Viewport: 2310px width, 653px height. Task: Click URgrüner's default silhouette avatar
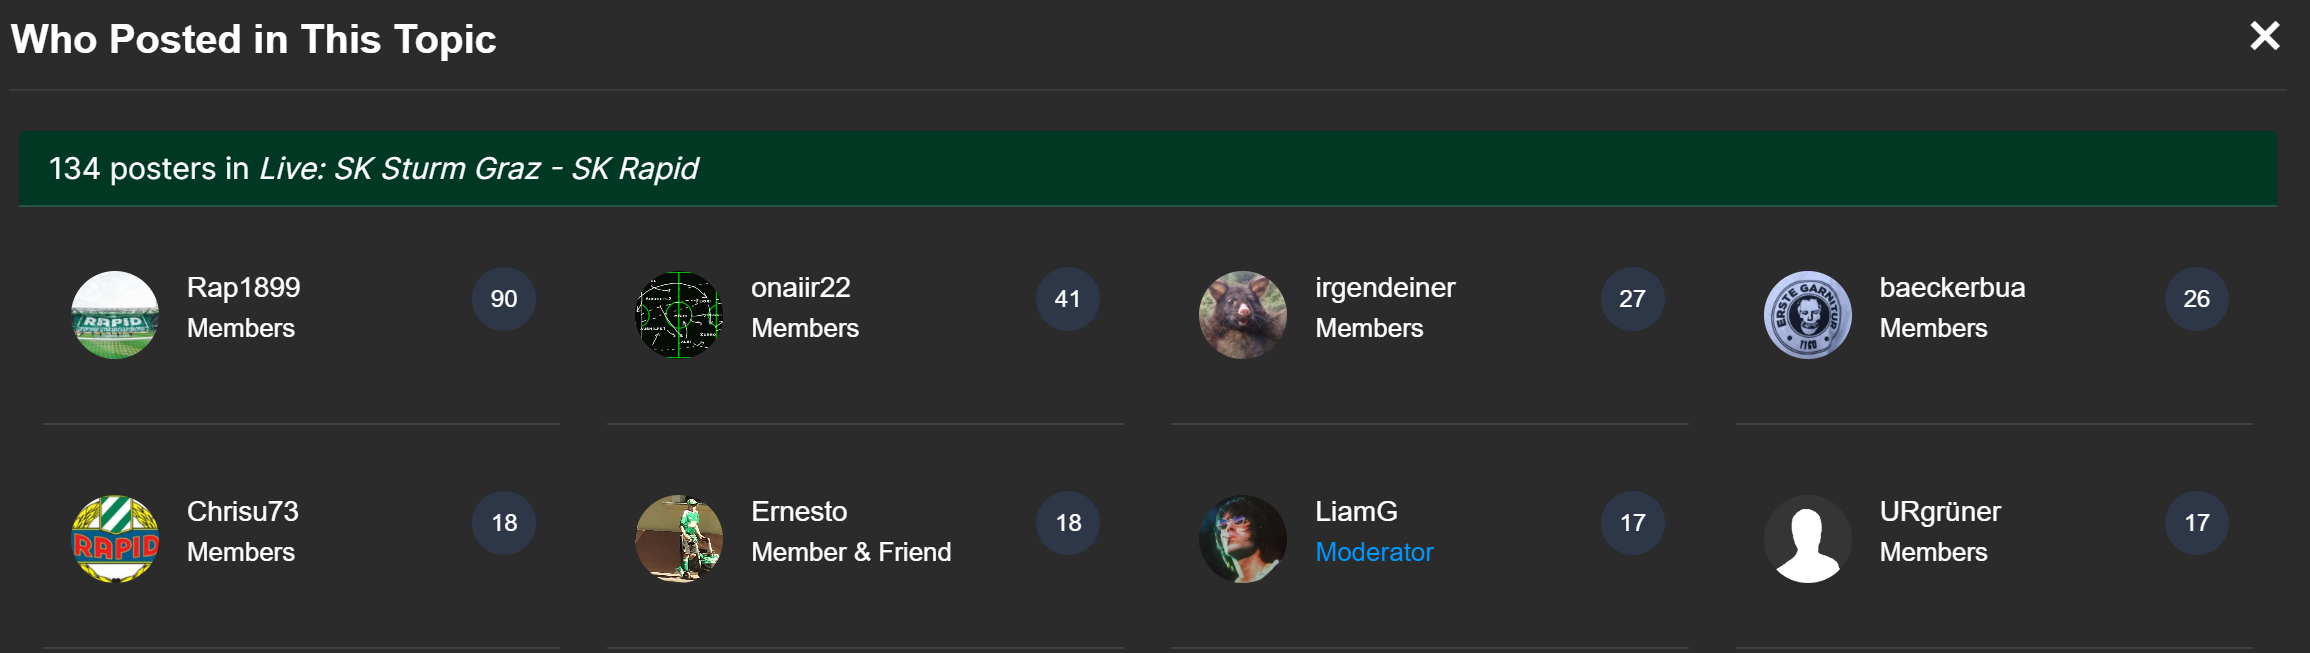pos(1808,539)
